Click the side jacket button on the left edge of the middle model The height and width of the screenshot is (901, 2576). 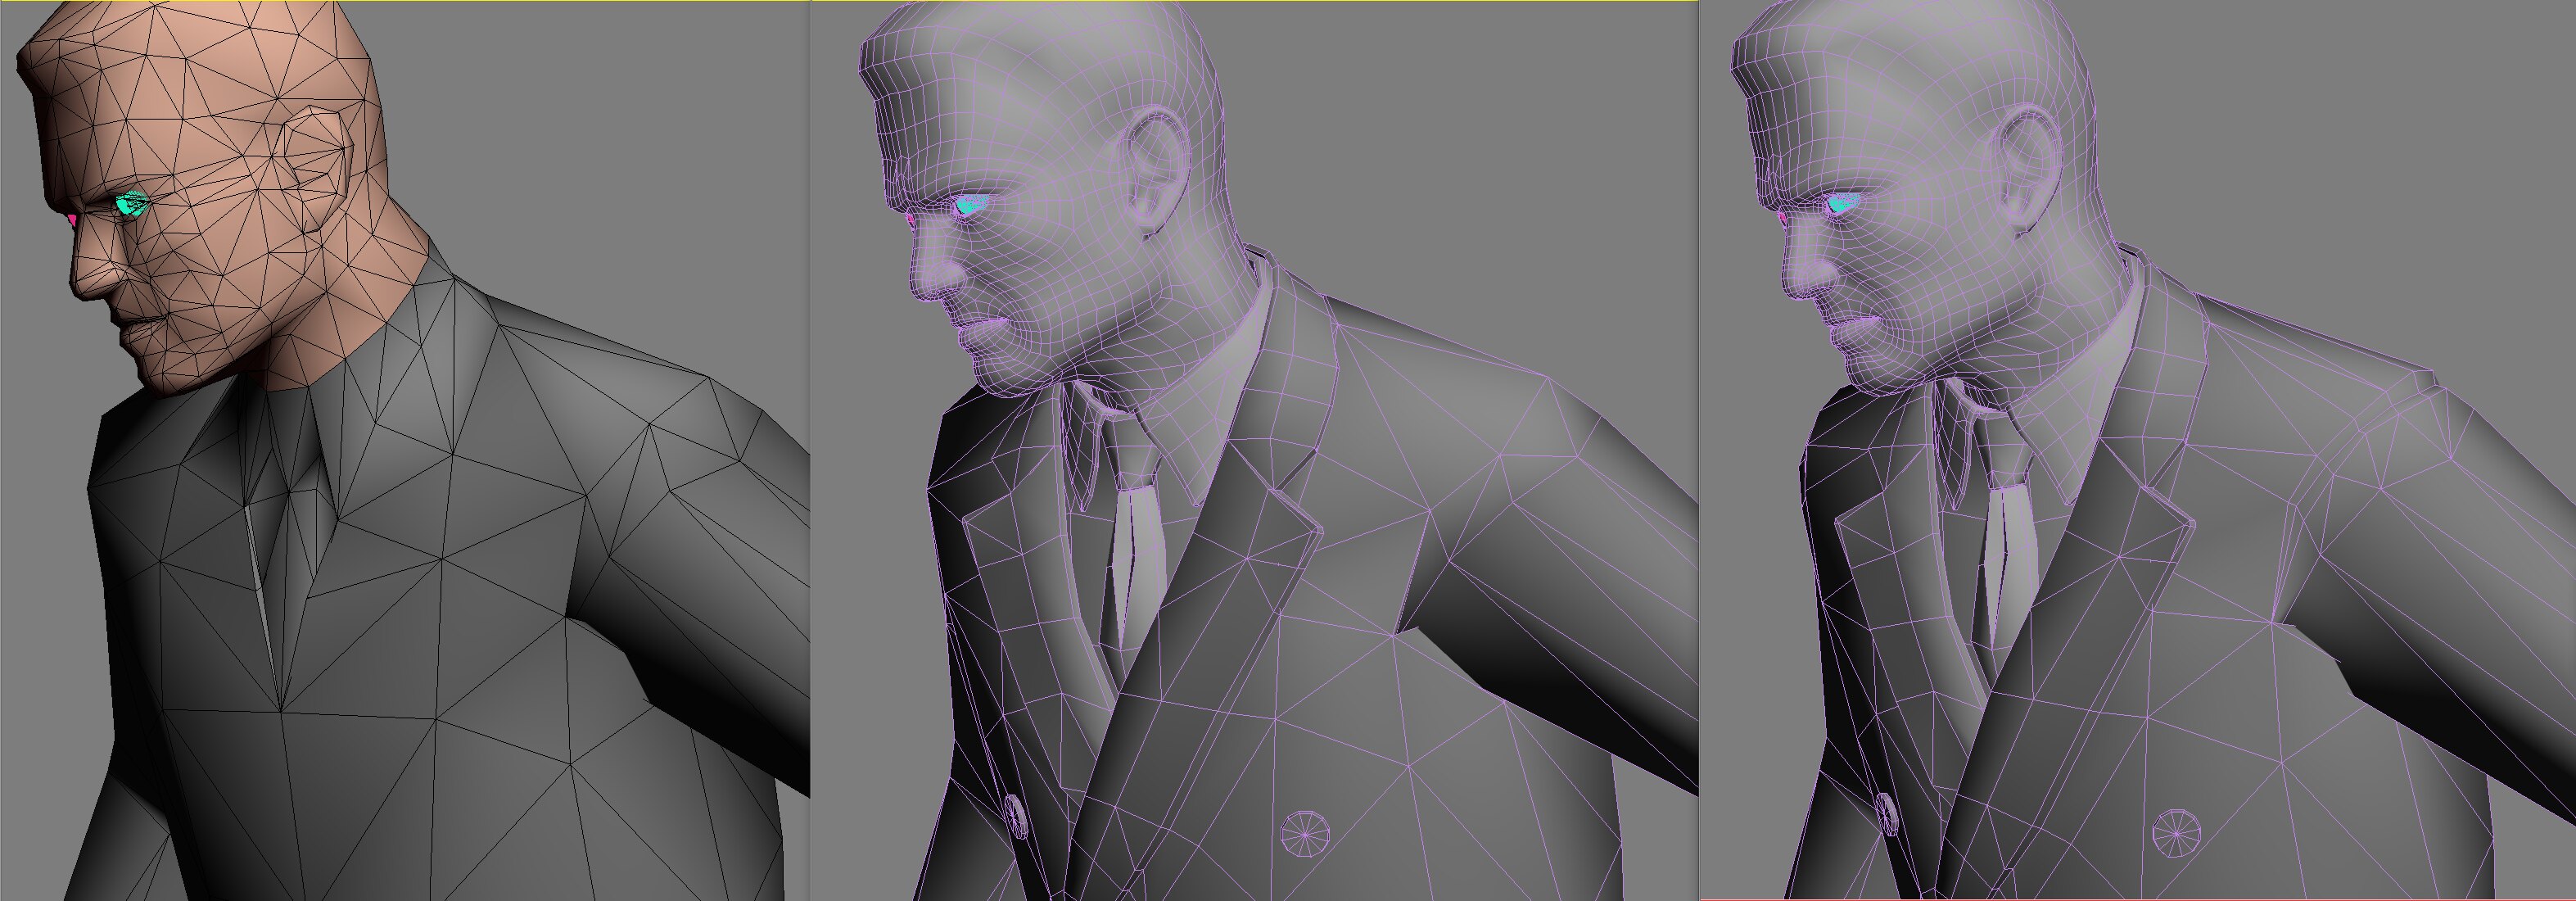1015,815
